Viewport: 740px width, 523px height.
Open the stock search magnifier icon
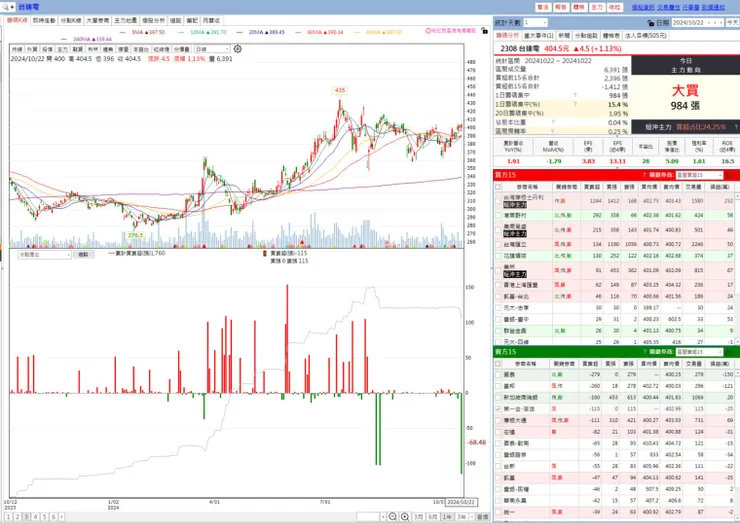(5, 7)
